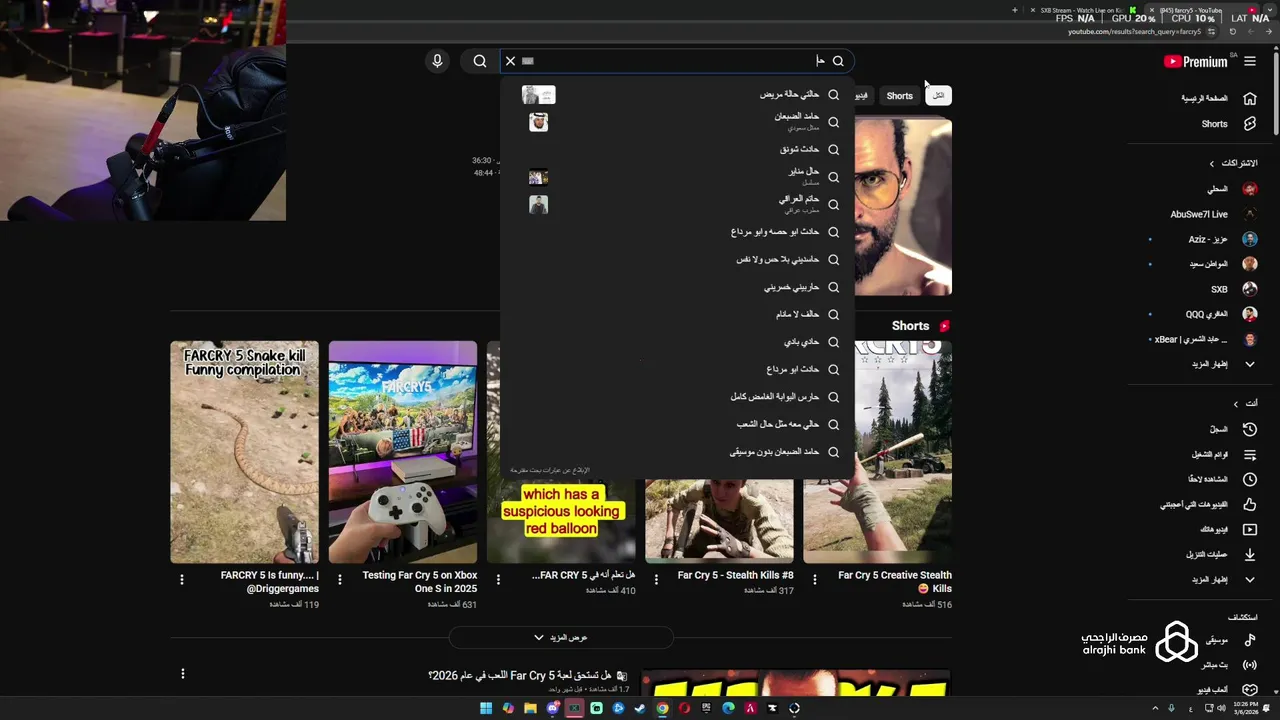This screenshot has width=1280, height=720.
Task: Click the YouTube Premium logo
Action: click(1196, 61)
